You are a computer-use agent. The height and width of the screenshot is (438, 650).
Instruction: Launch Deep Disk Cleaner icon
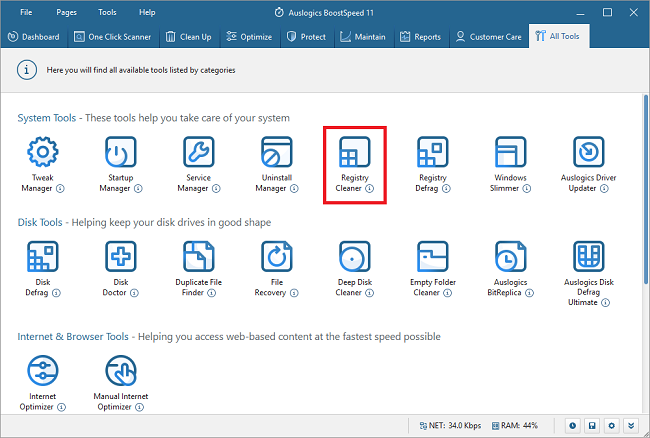tap(354, 256)
